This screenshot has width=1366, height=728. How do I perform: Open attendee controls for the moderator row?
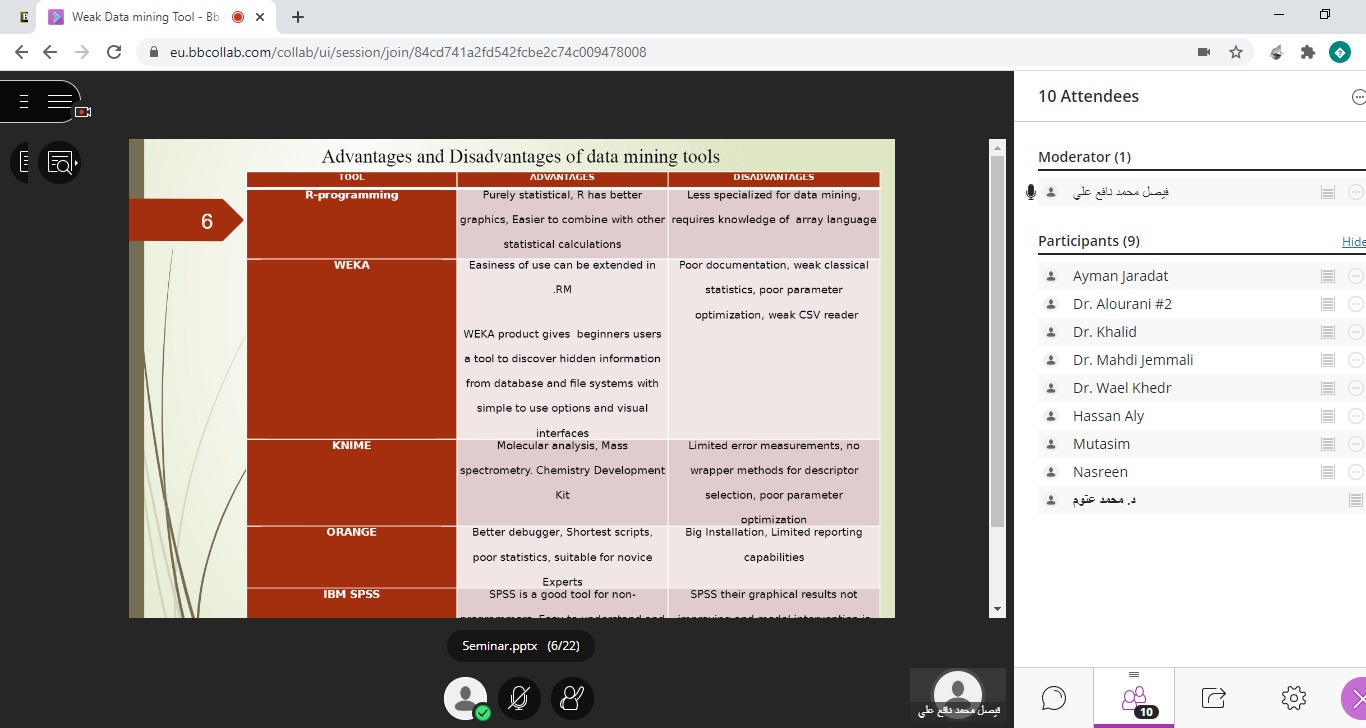coord(1356,192)
